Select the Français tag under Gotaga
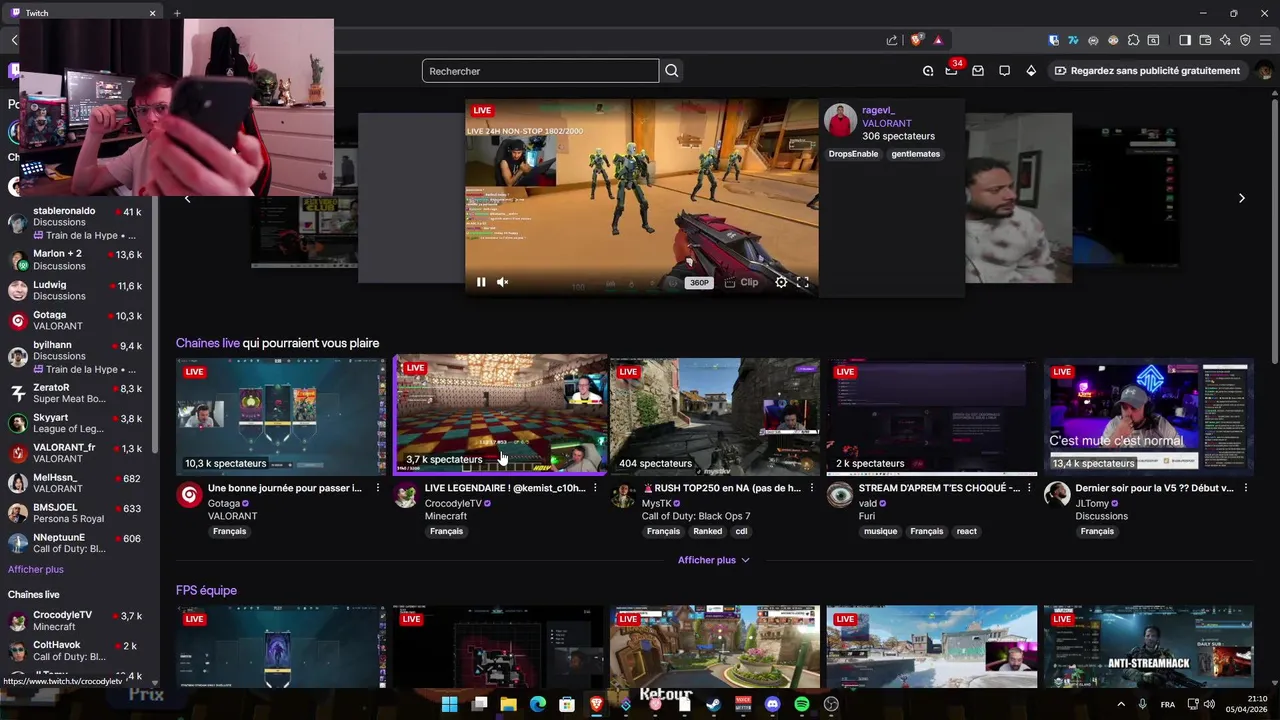The height and width of the screenshot is (720, 1280). (229, 531)
